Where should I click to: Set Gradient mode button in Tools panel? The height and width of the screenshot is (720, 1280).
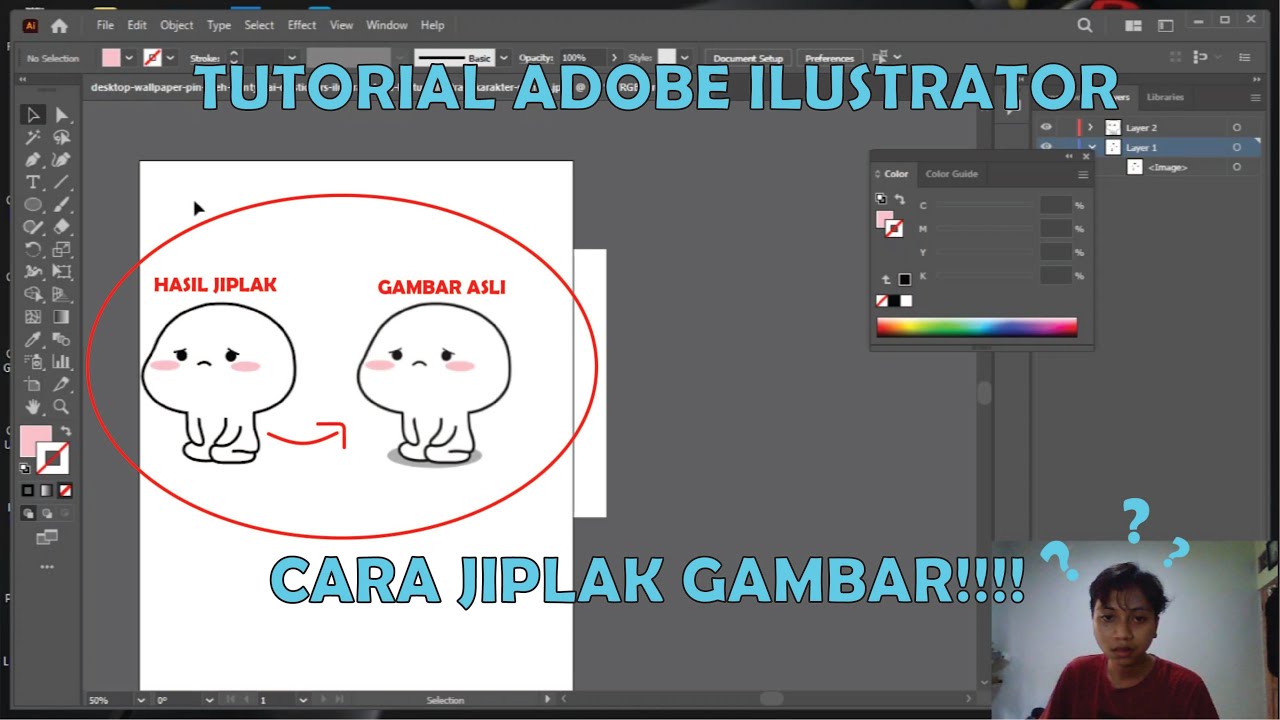tap(47, 491)
